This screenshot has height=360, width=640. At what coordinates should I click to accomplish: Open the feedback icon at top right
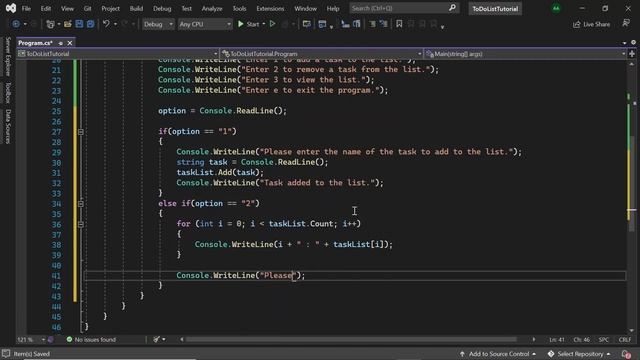click(x=626, y=23)
